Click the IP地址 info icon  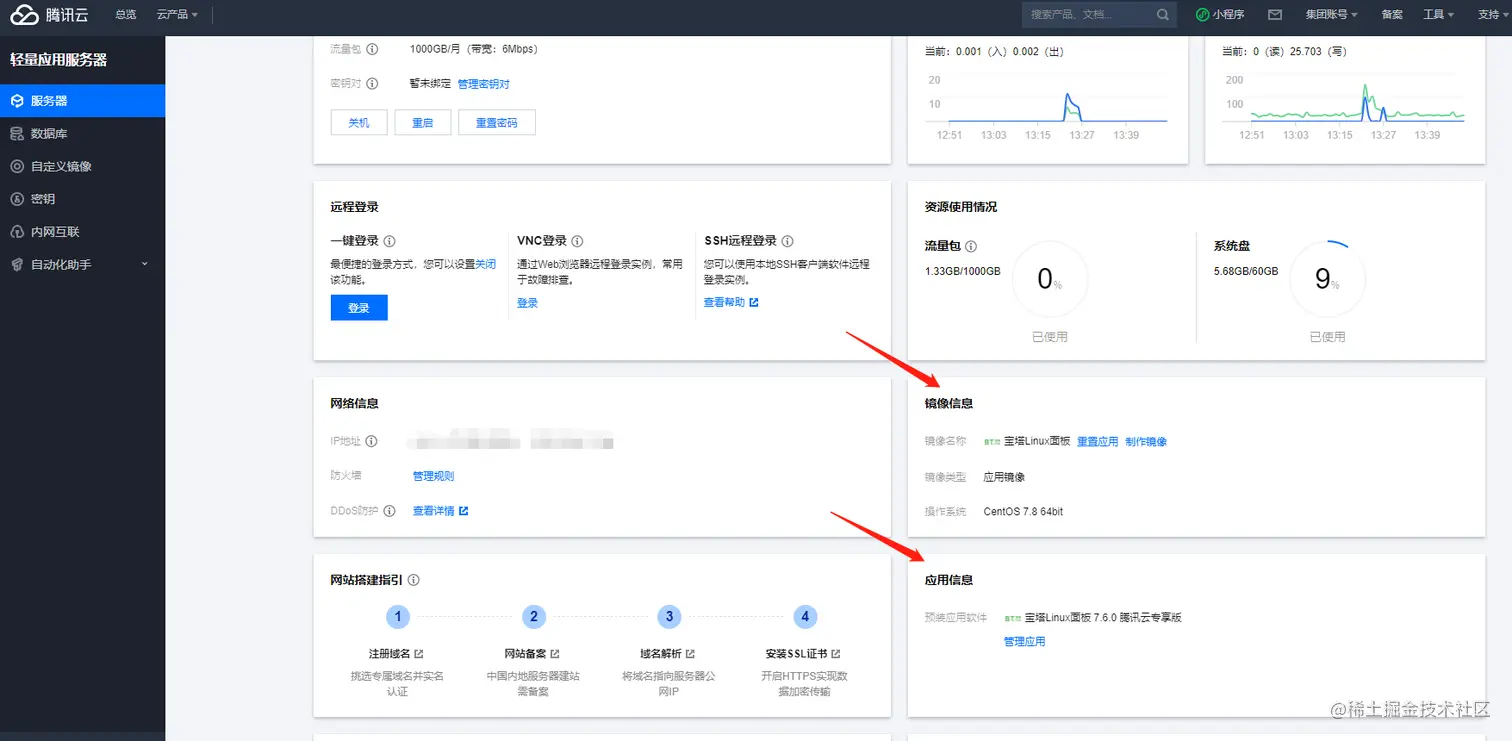372,441
